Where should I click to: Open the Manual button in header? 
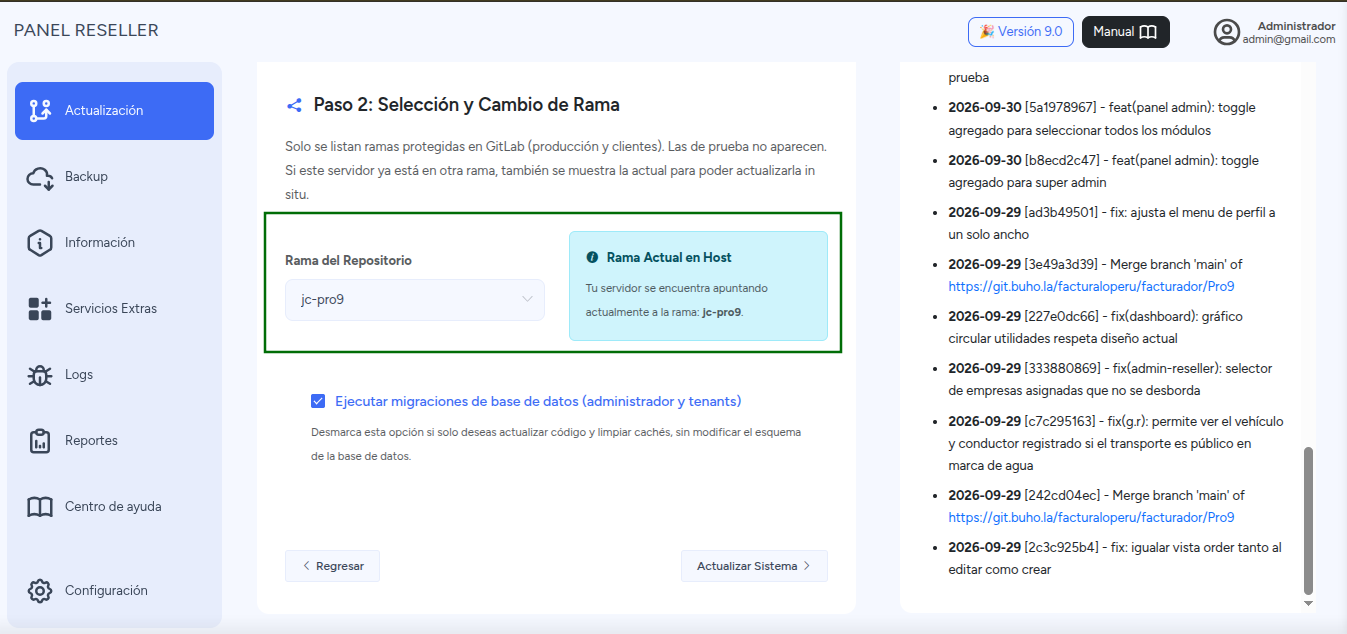coord(1125,32)
